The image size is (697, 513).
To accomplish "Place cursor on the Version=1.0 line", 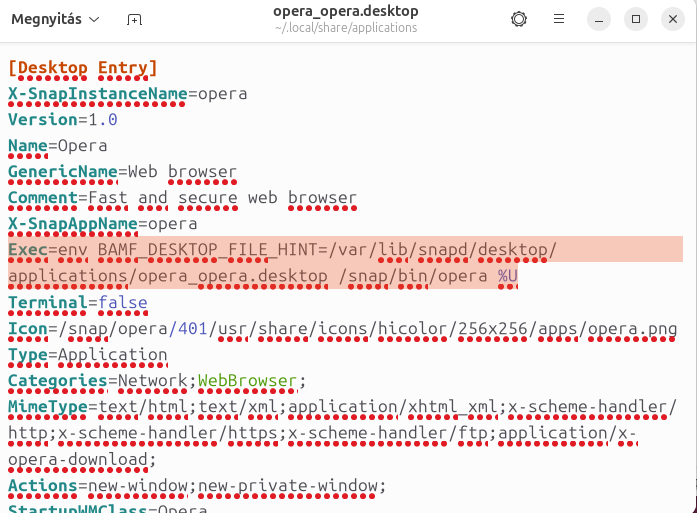I will 63,120.
